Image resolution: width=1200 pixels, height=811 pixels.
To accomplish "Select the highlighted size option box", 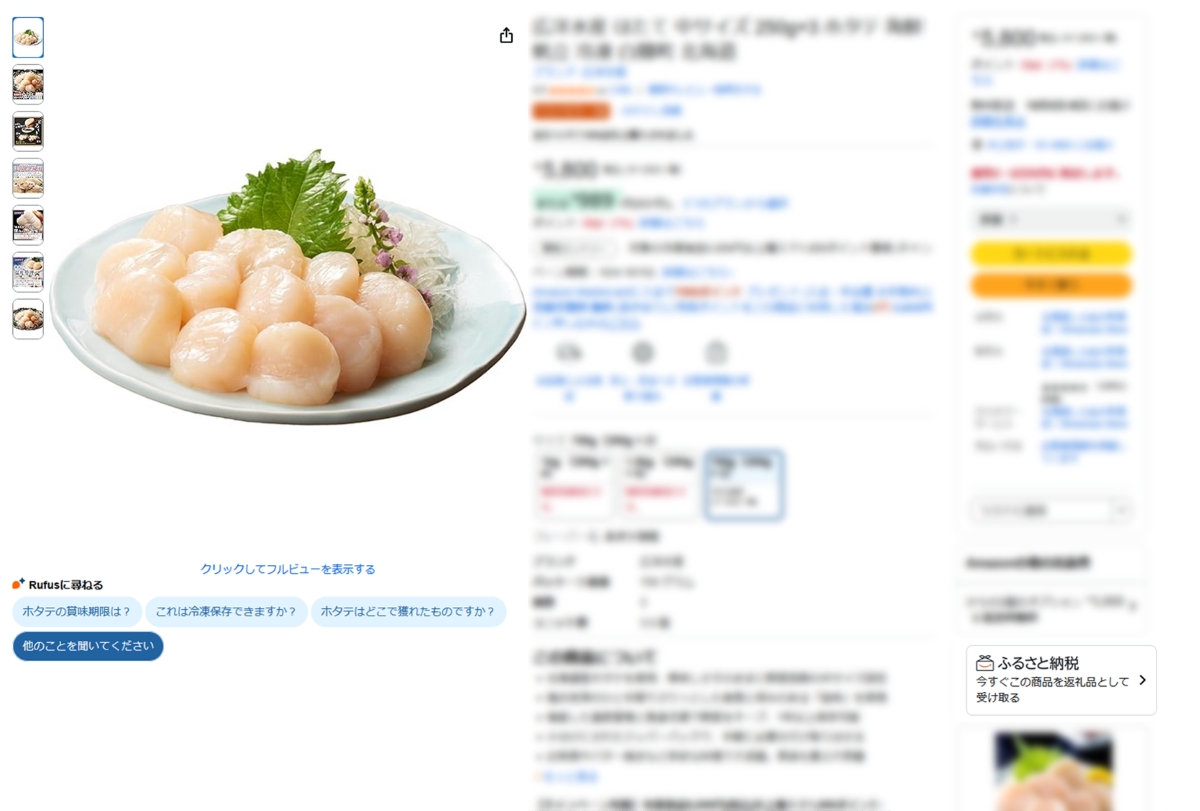I will pyautogui.click(x=743, y=485).
